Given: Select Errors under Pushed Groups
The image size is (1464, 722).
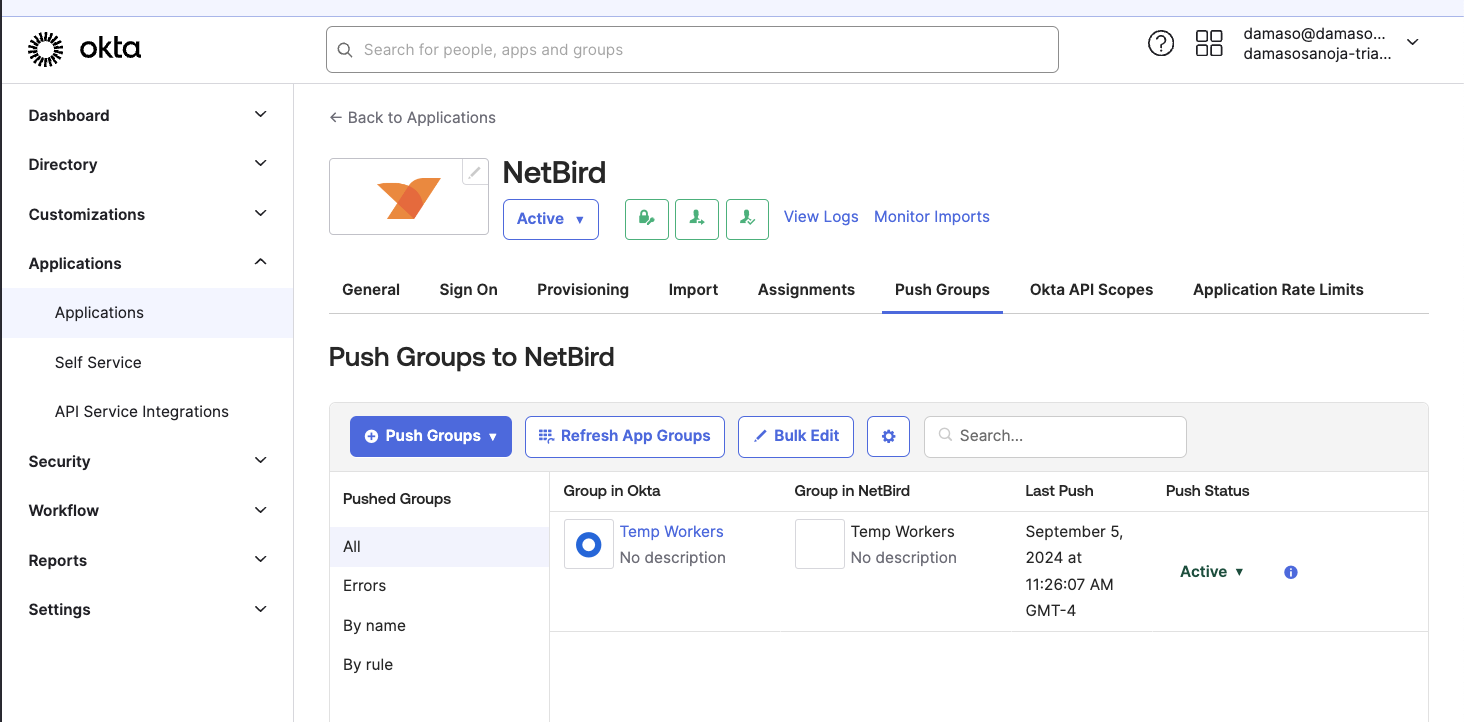Looking at the screenshot, I should coord(363,585).
